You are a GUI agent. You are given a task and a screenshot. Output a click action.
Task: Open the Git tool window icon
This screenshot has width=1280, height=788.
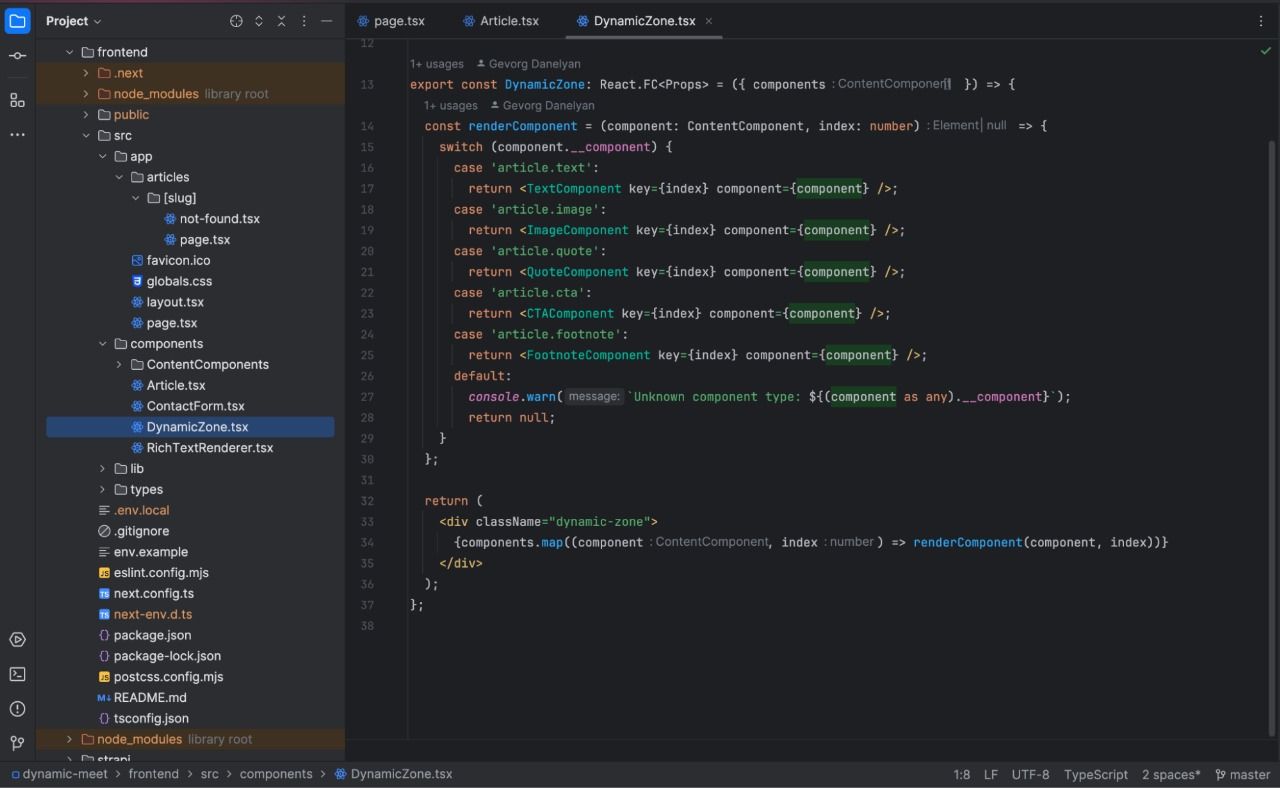click(x=17, y=743)
